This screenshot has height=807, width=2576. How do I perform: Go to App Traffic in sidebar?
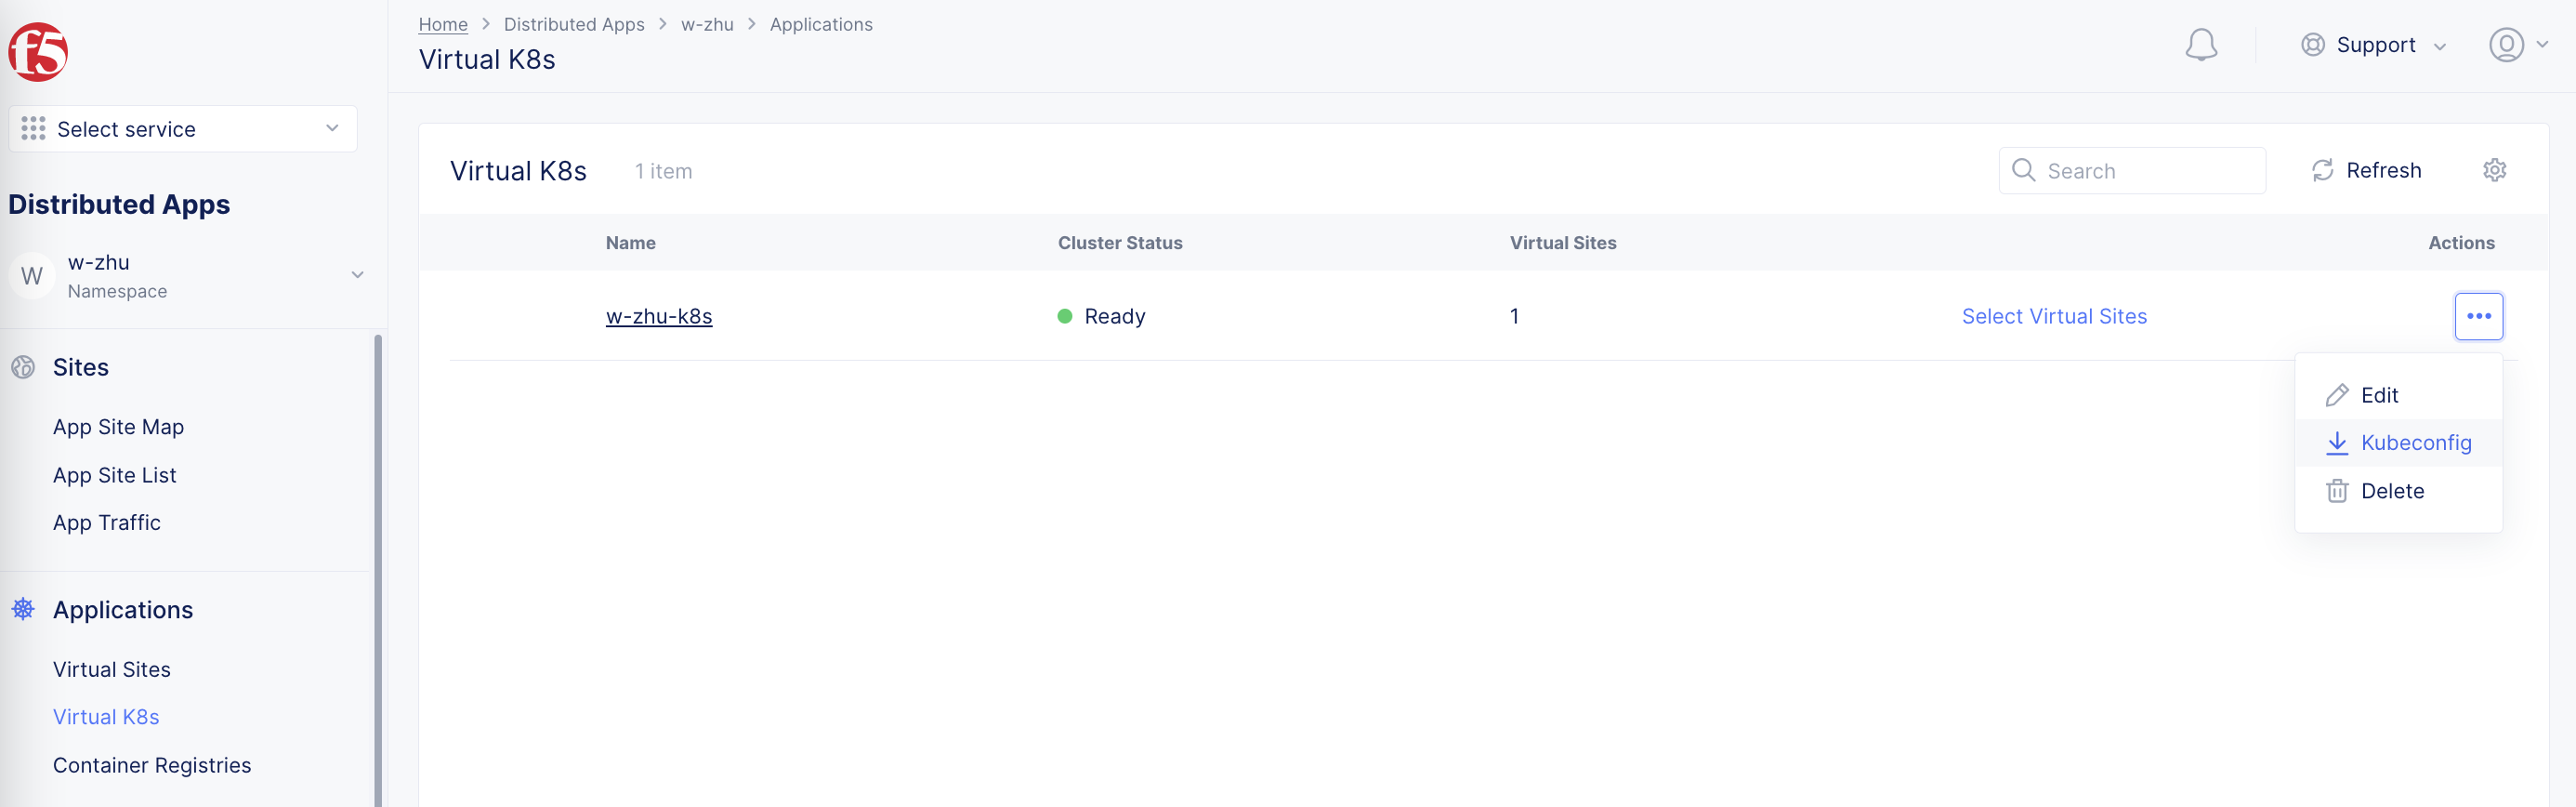pyautogui.click(x=106, y=523)
